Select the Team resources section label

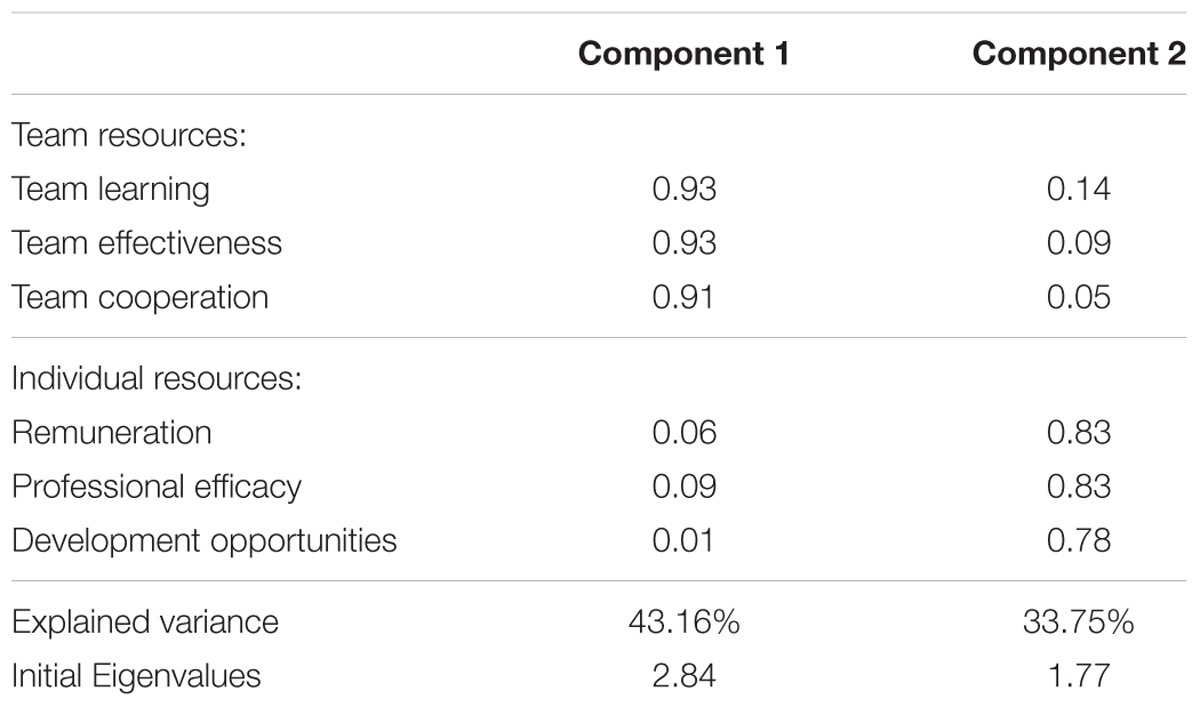coord(130,135)
